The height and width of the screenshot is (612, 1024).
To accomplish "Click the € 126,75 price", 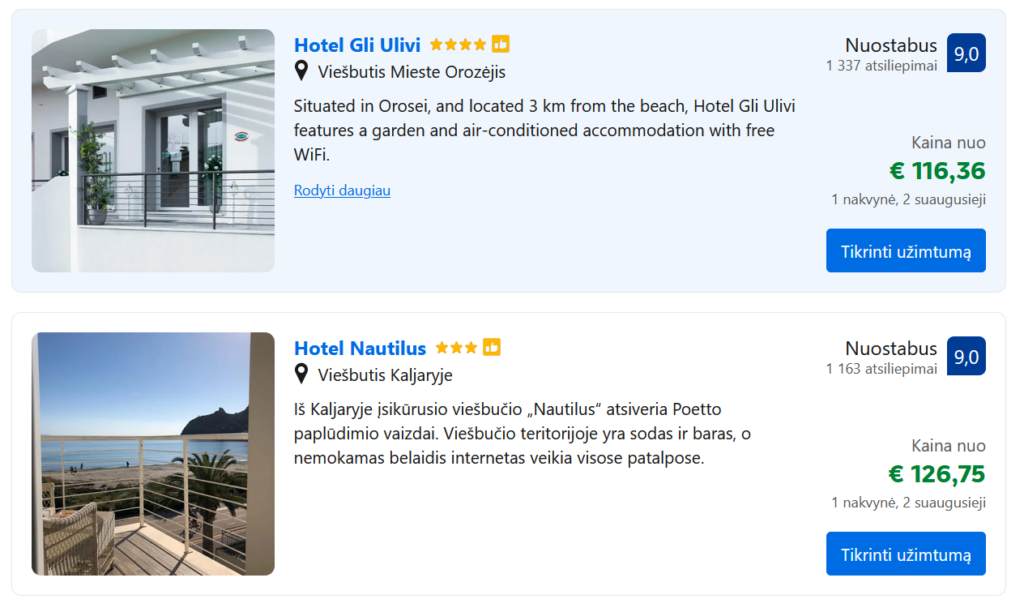I will (937, 474).
